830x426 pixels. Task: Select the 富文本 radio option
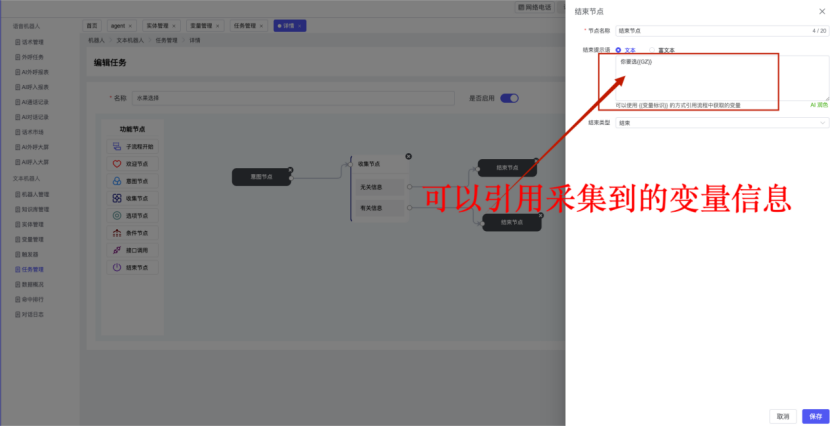(x=654, y=49)
